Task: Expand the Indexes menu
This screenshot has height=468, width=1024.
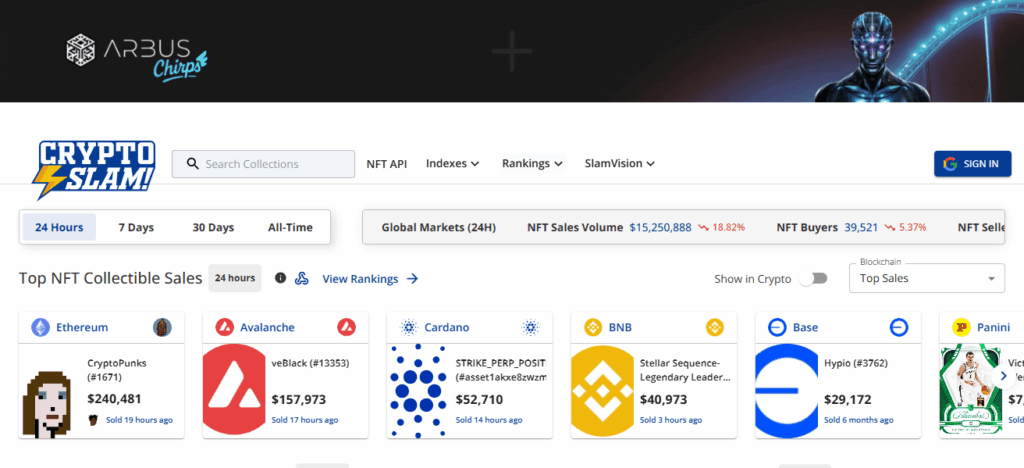Action: point(453,163)
